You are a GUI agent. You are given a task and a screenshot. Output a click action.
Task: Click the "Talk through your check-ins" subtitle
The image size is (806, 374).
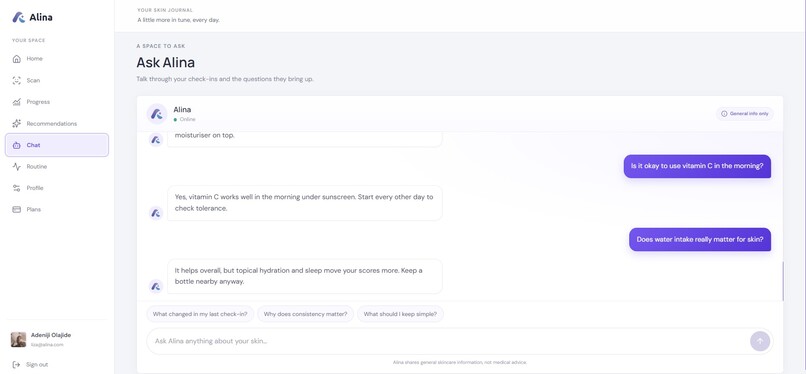pos(225,79)
